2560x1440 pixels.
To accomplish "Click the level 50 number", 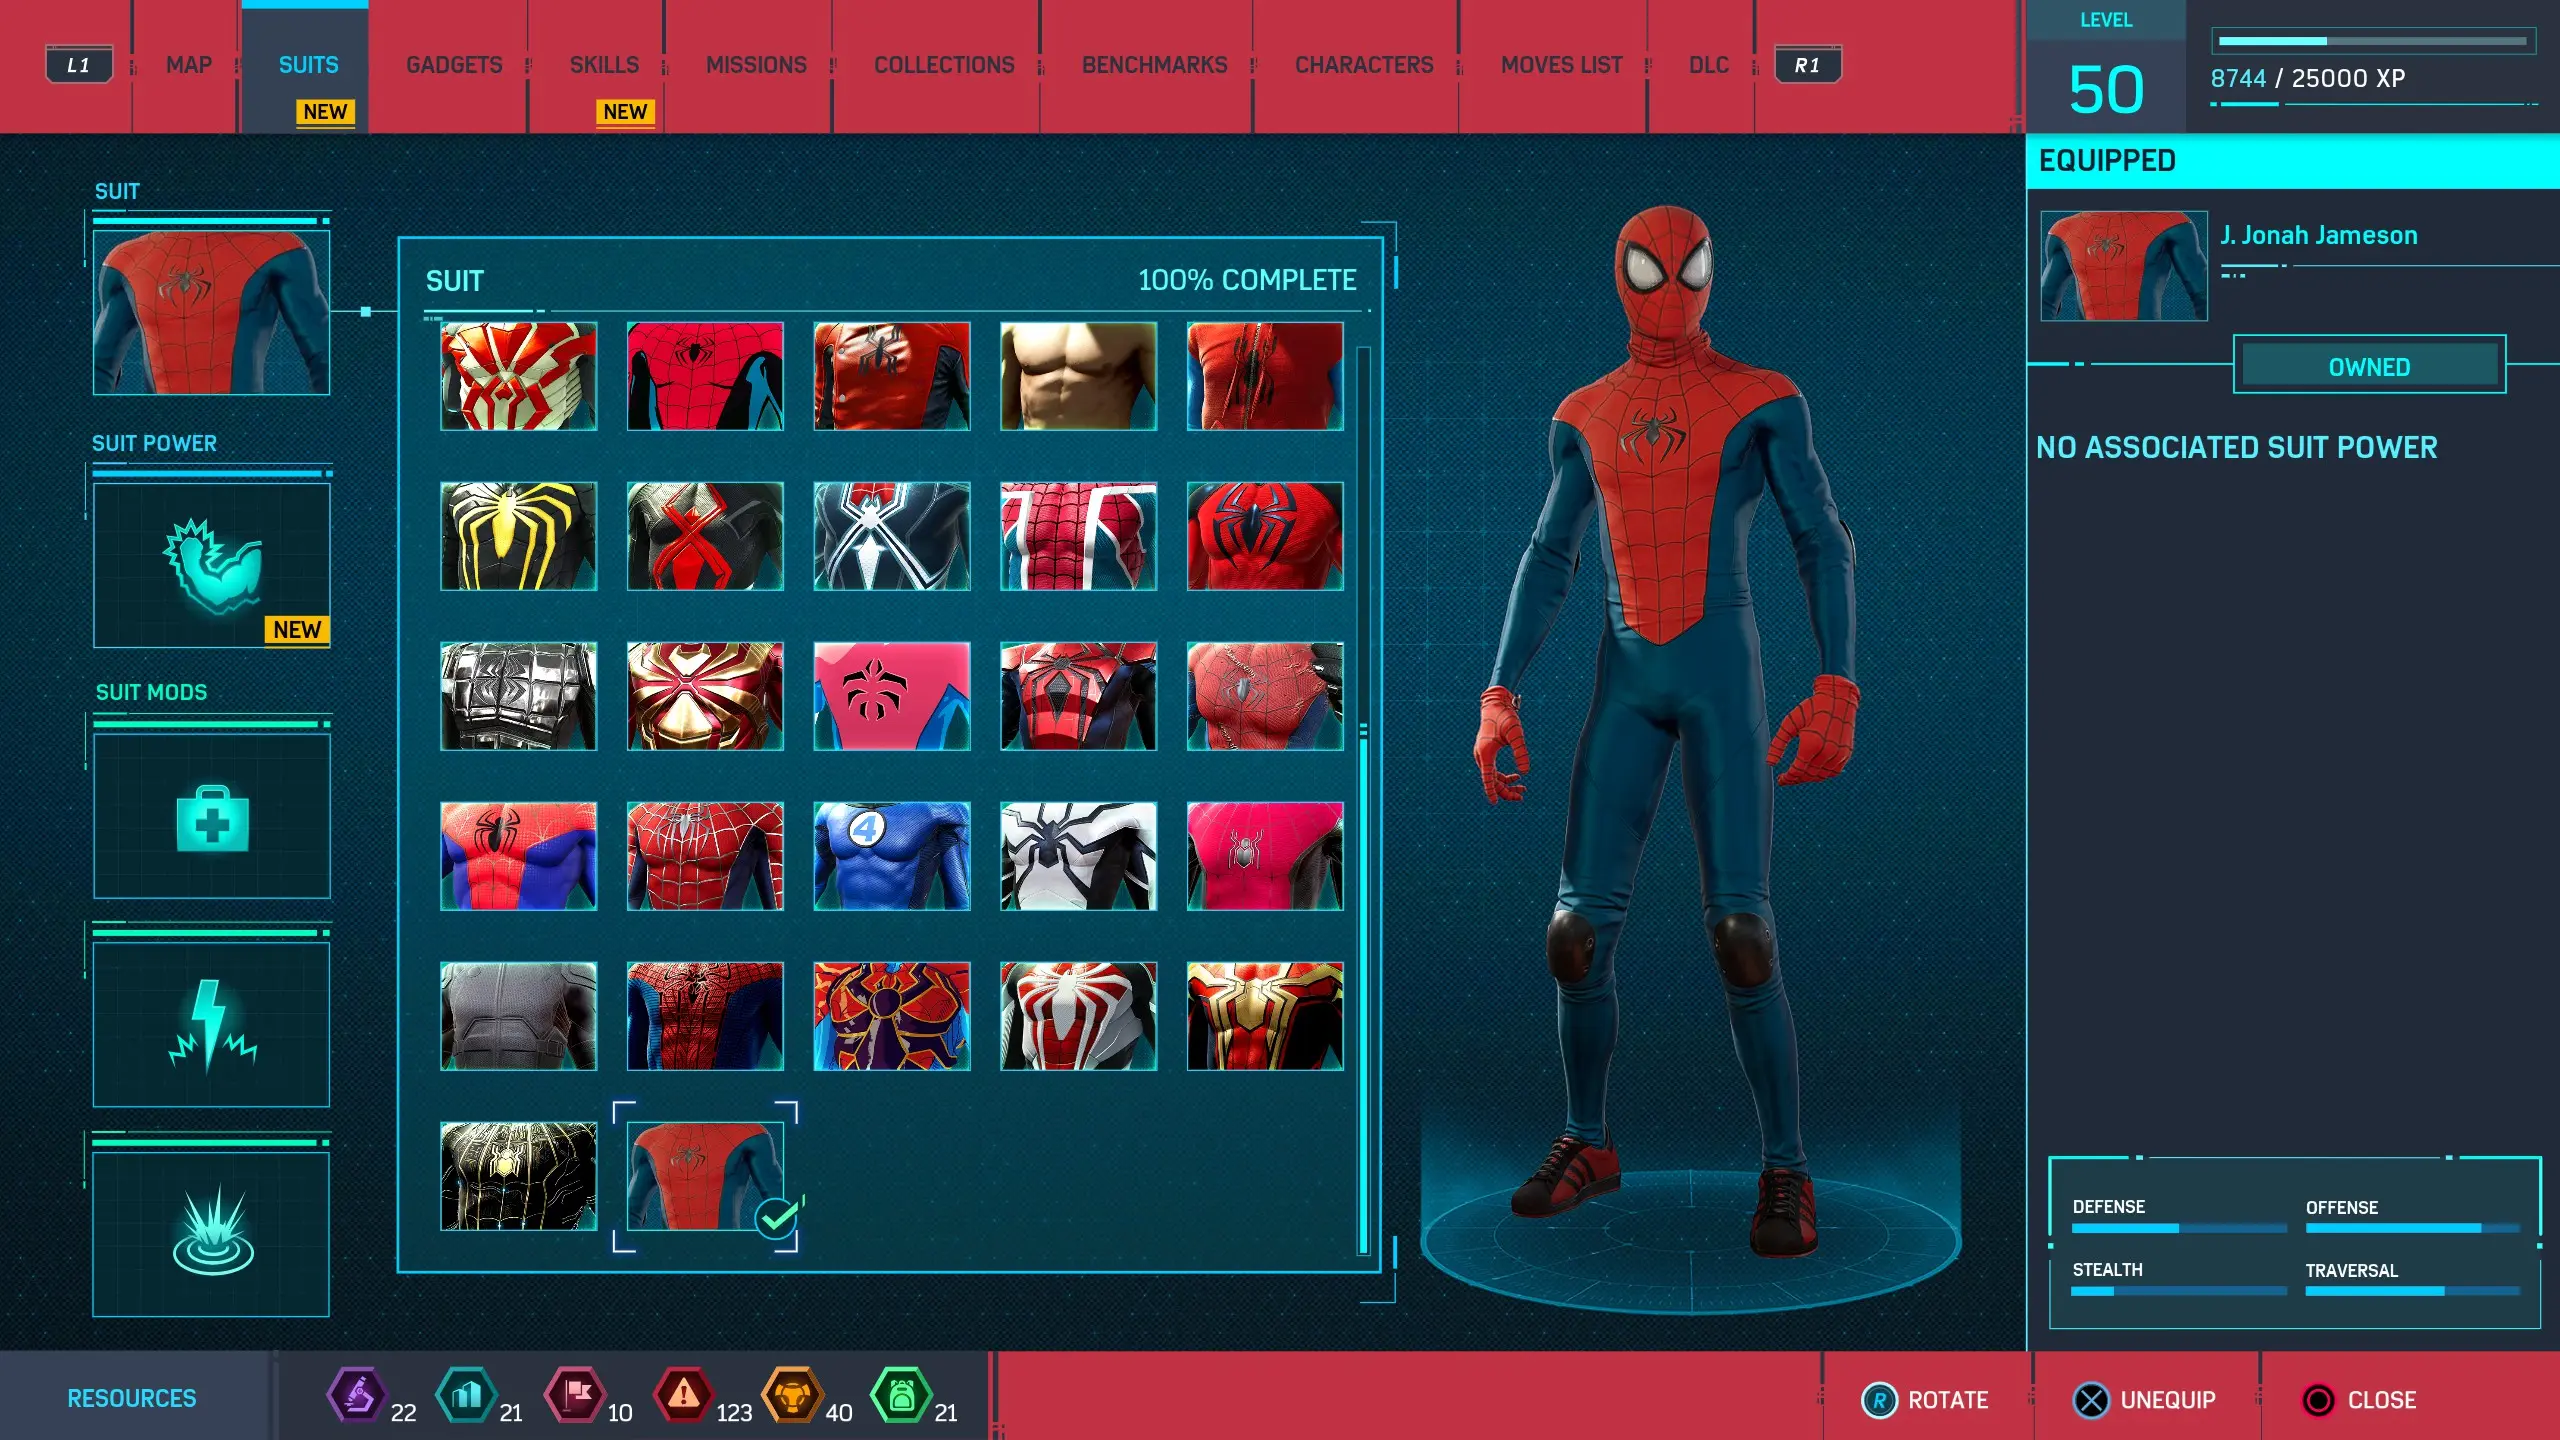I will pyautogui.click(x=2106, y=90).
